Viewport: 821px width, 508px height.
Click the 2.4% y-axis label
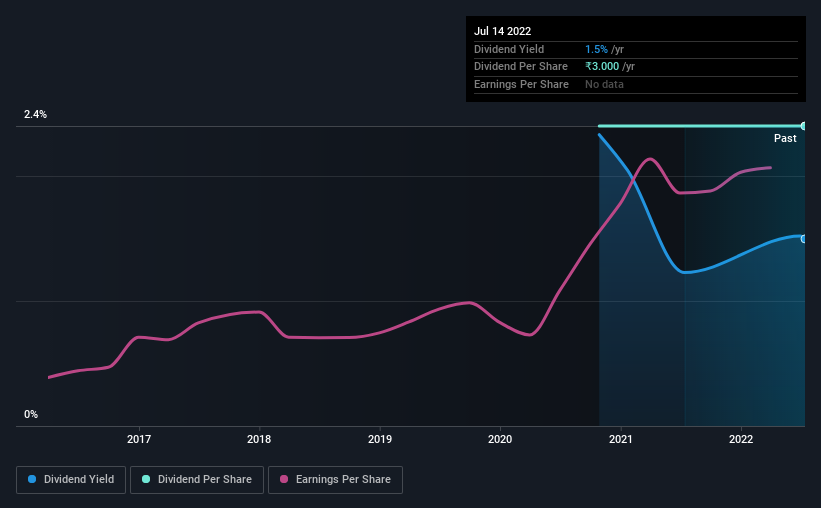pyautogui.click(x=35, y=114)
